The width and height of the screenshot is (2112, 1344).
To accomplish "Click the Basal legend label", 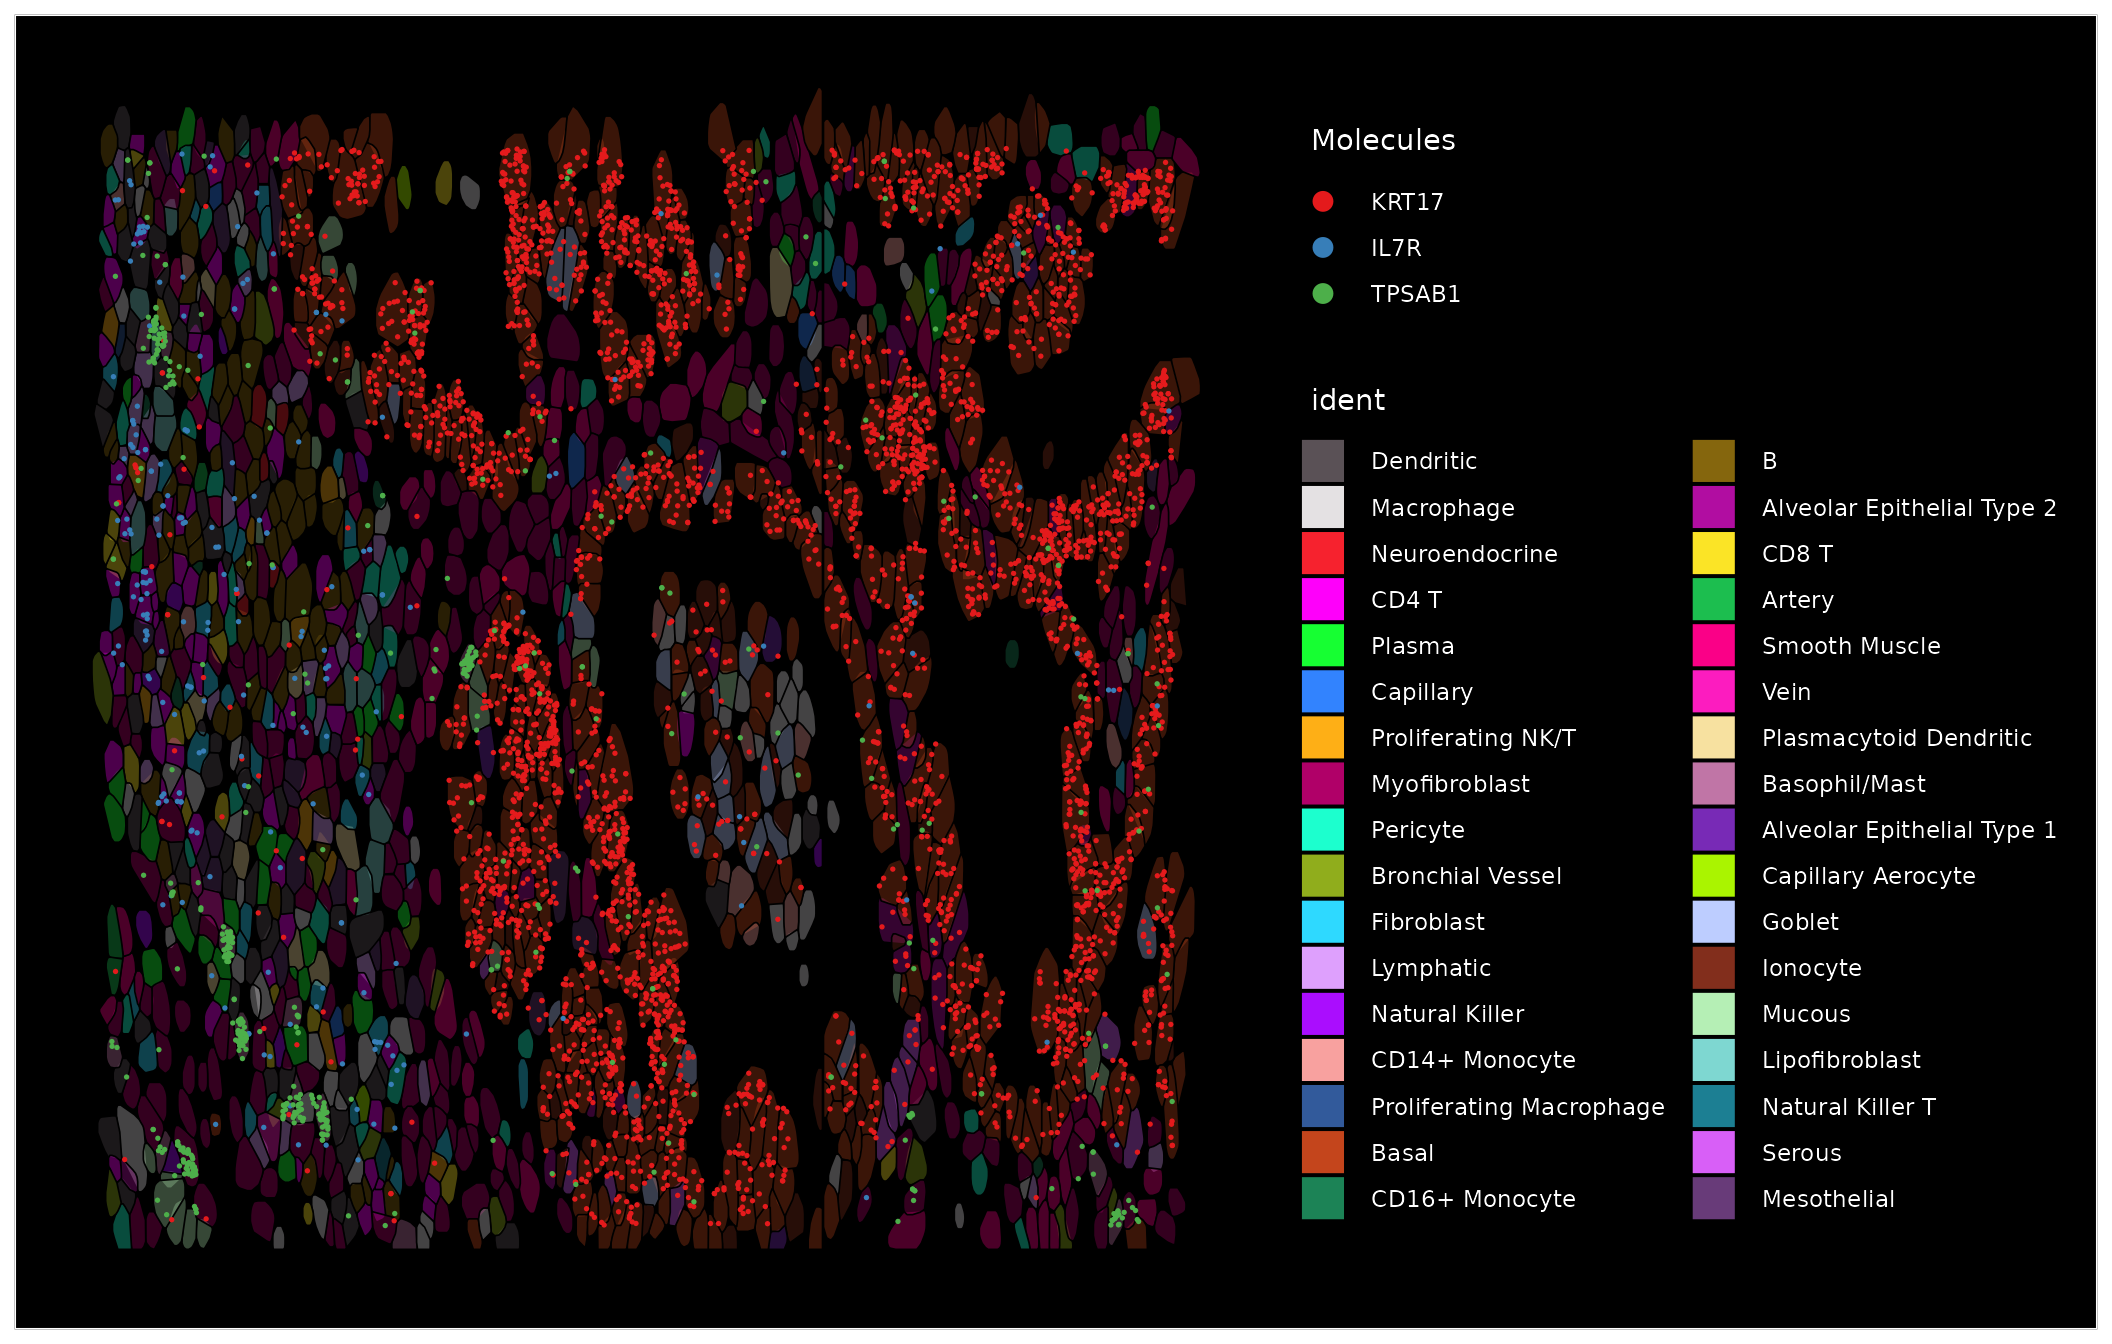I will click(x=1402, y=1153).
